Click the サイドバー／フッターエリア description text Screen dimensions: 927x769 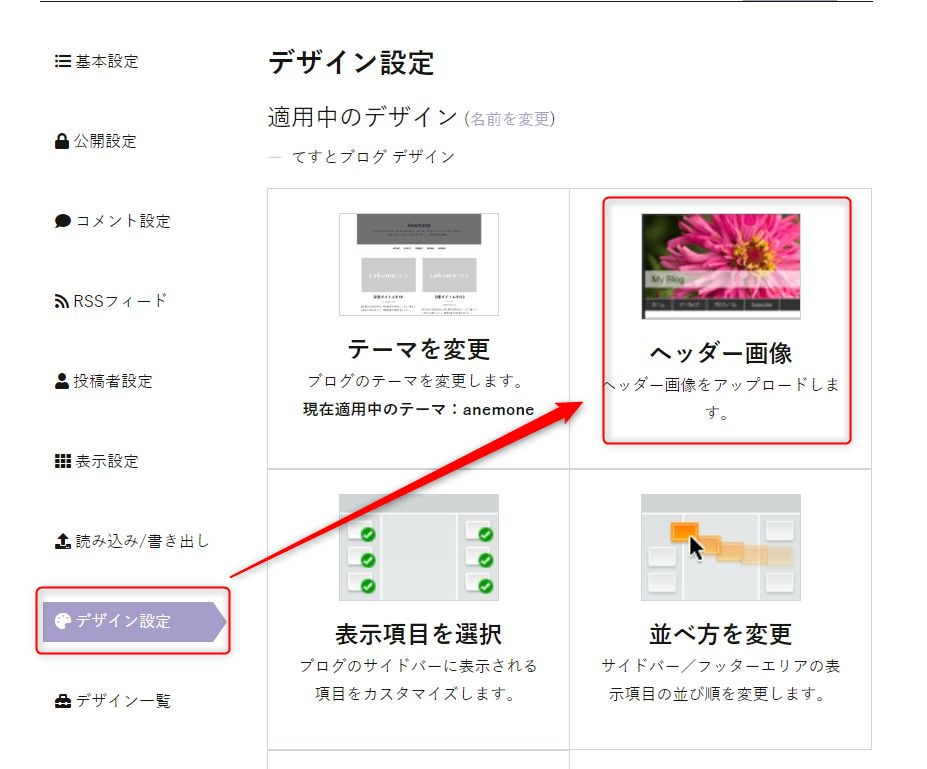pos(721,680)
